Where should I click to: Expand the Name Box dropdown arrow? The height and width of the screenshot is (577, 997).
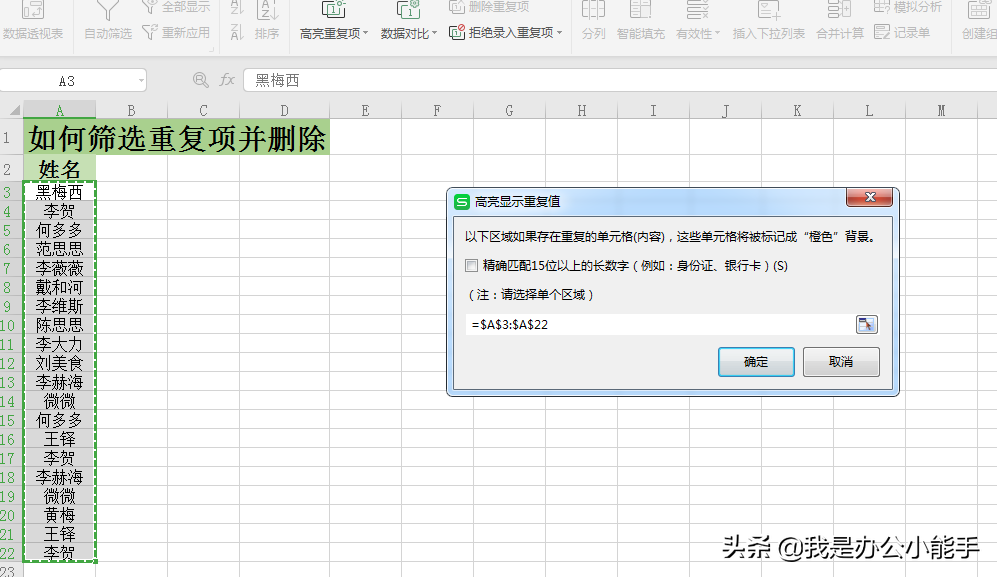141,81
